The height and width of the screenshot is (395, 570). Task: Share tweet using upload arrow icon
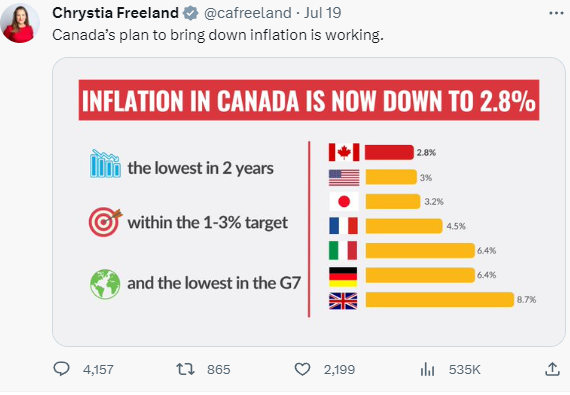pos(552,369)
